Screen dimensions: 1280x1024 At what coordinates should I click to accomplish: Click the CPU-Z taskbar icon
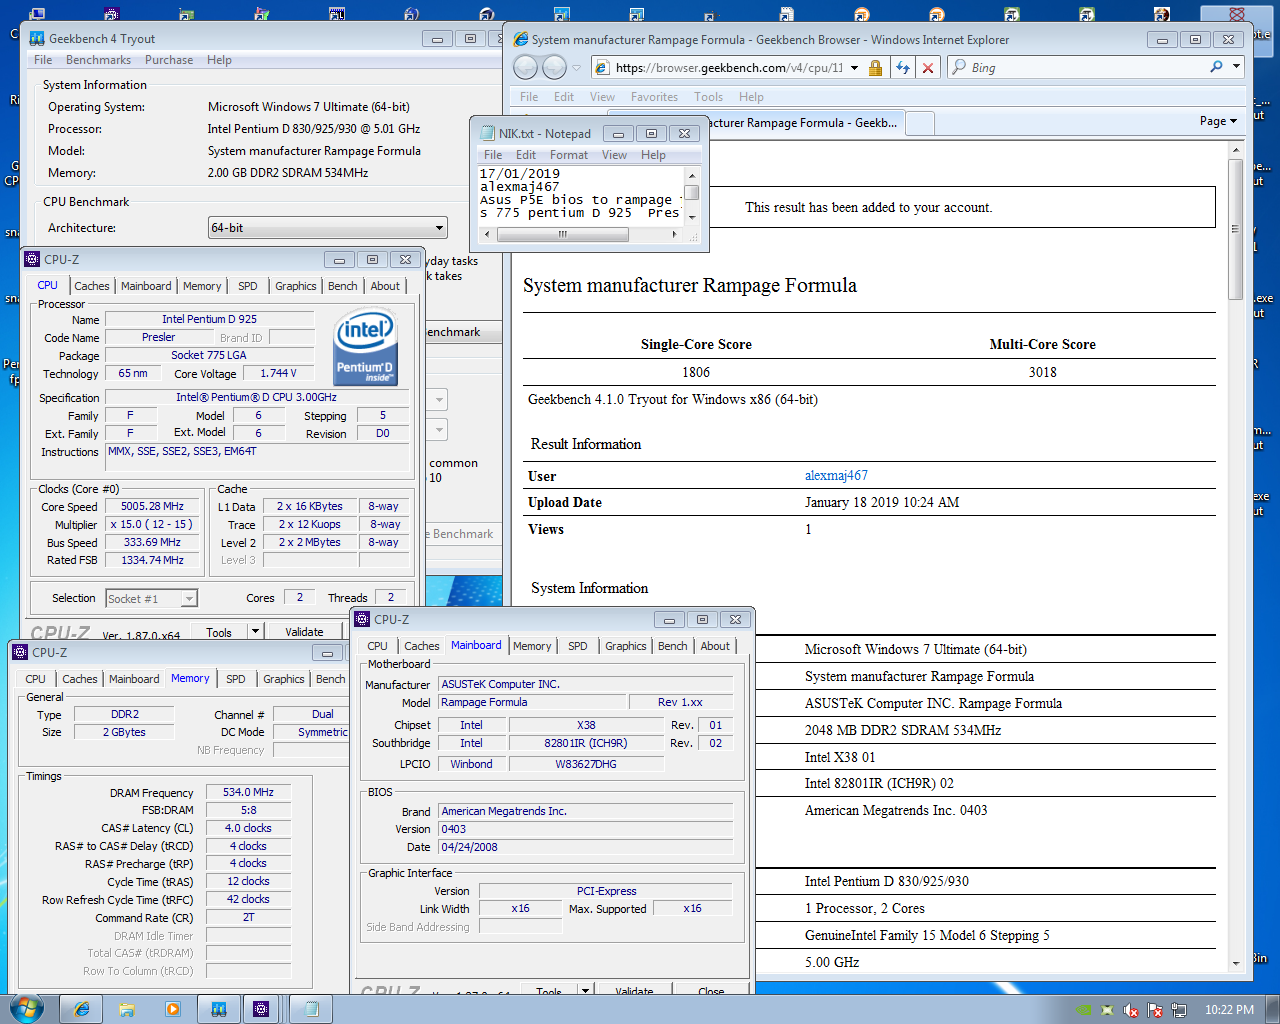(x=261, y=1009)
